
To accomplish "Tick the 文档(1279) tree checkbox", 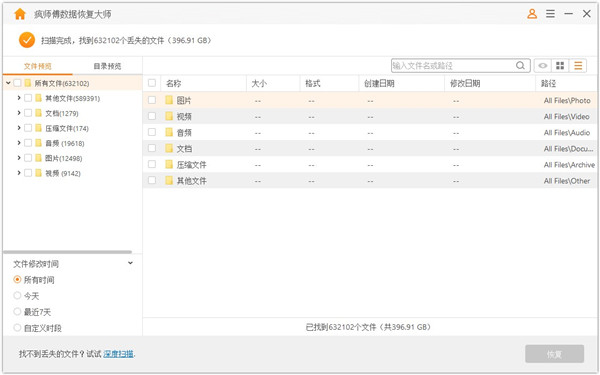I will 28,113.
